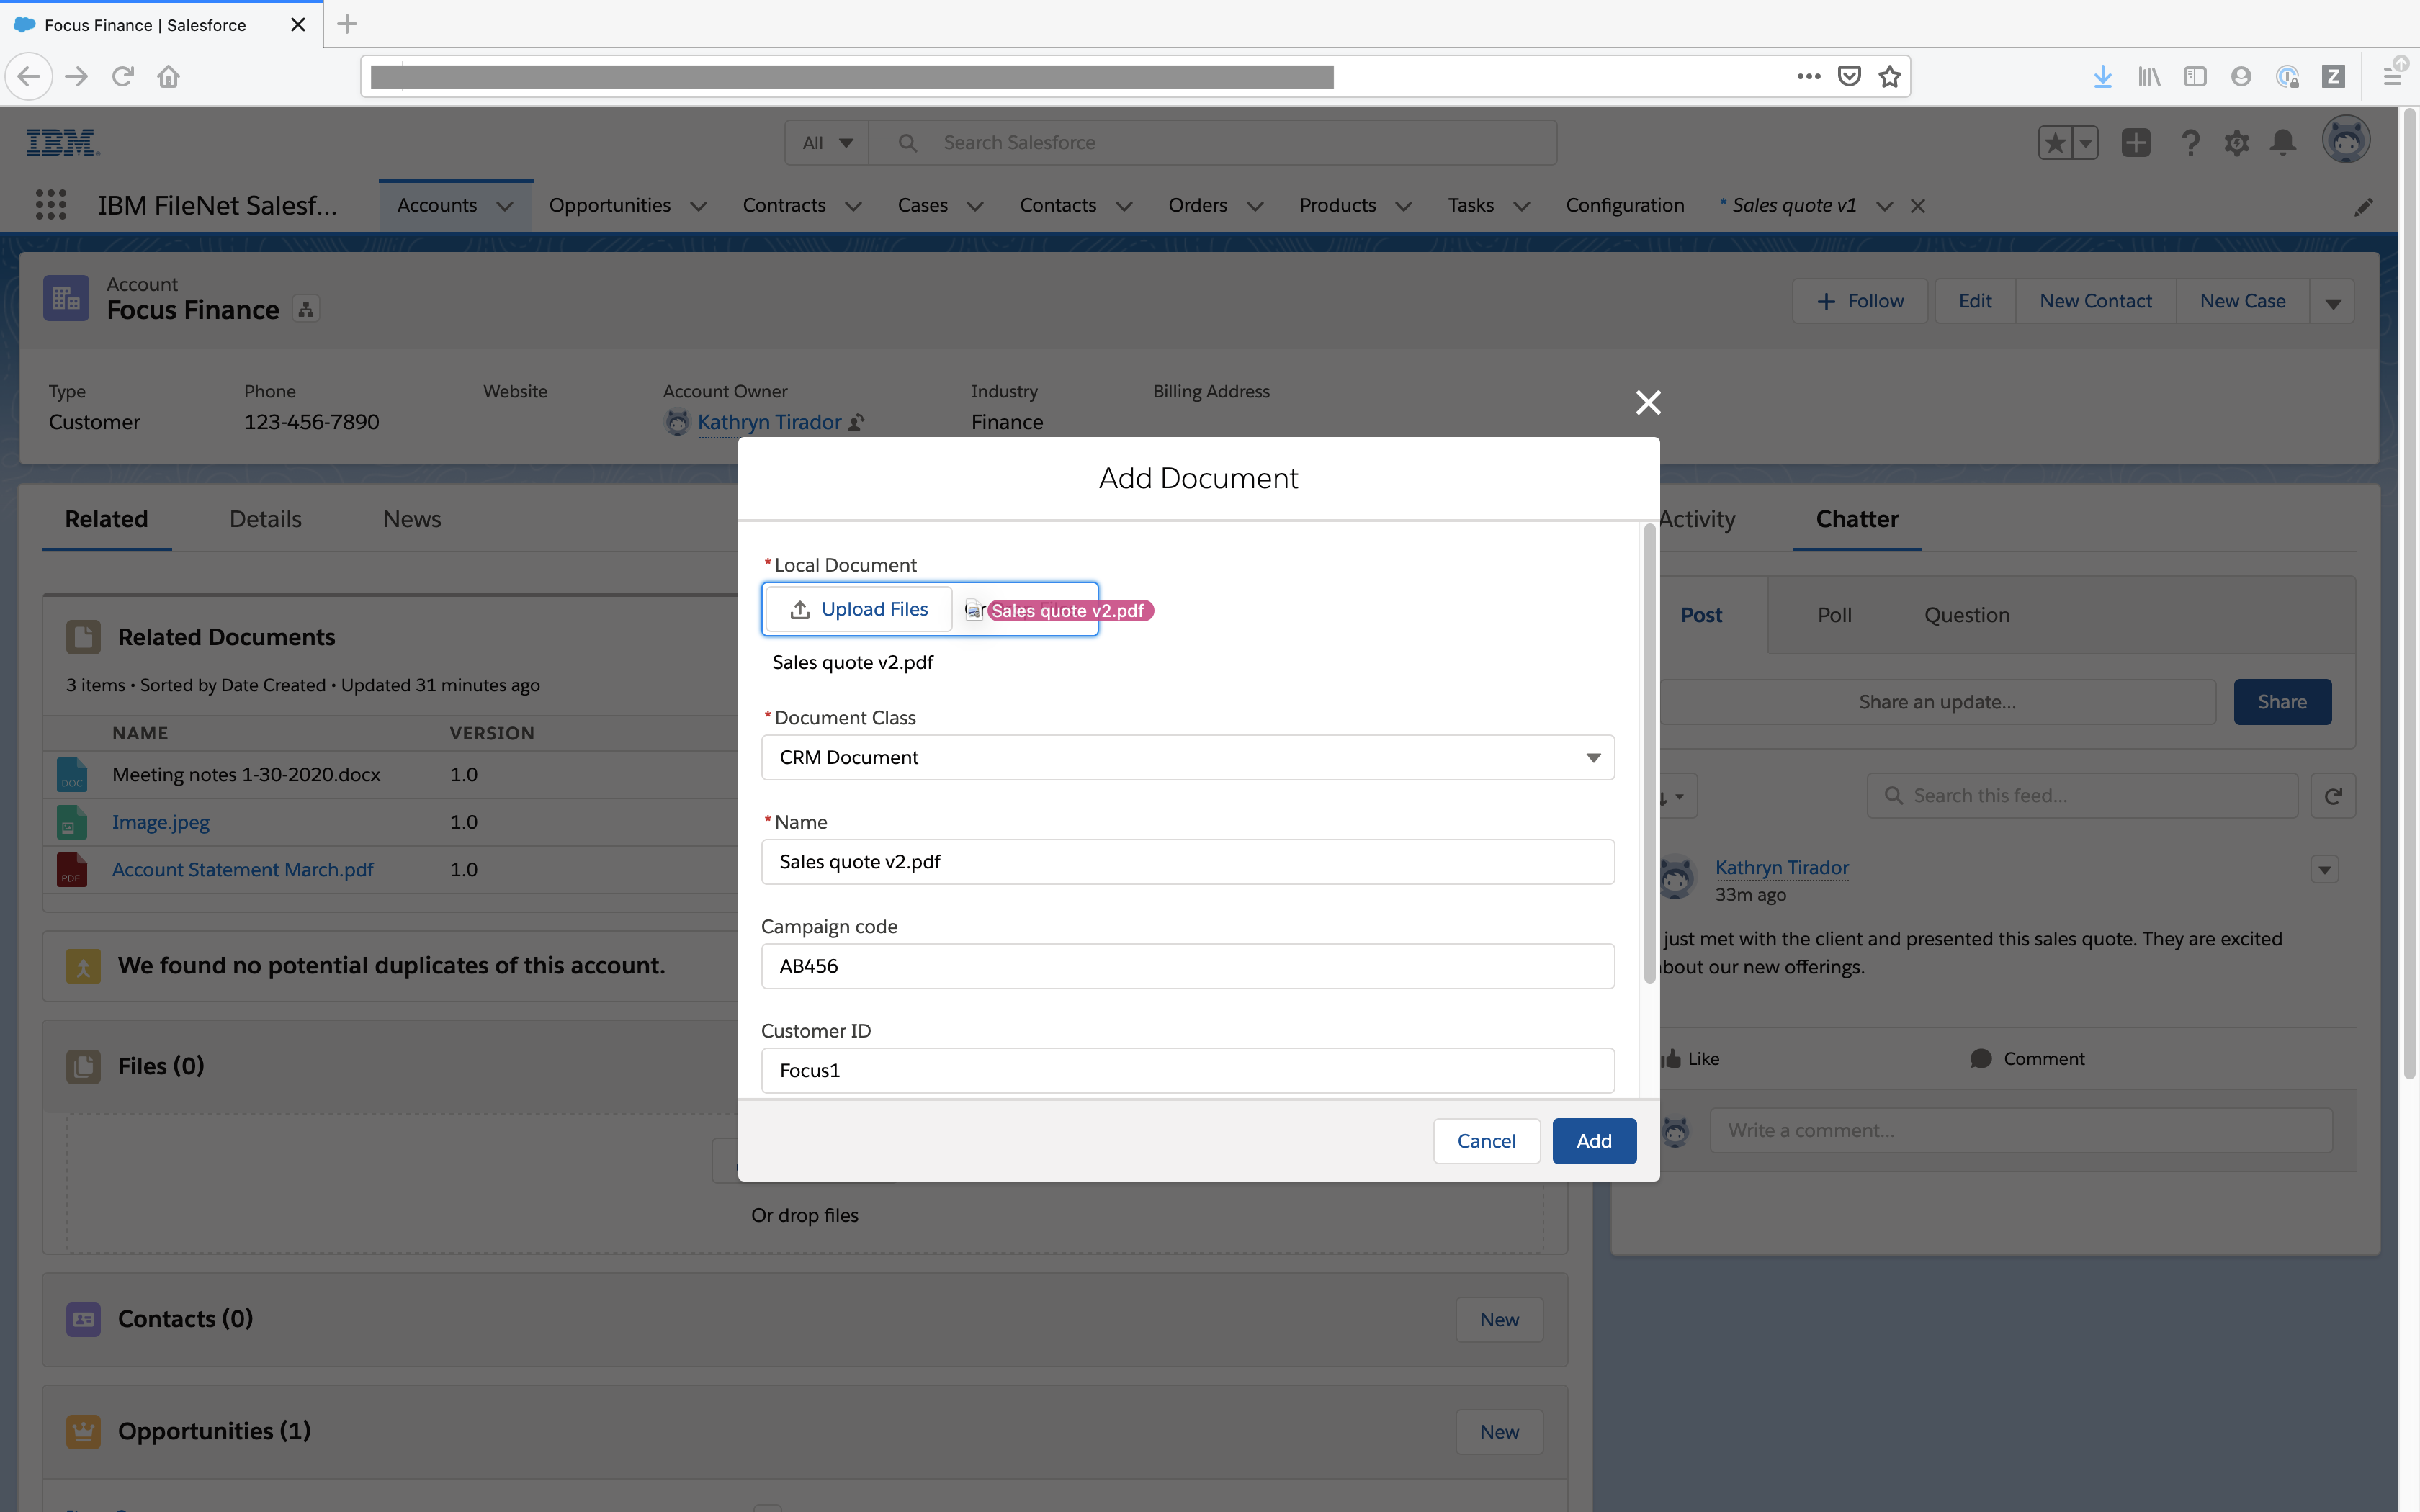Screen dimensions: 2420x1512
Task: Open the Firefox downloads icon
Action: coord(2103,76)
